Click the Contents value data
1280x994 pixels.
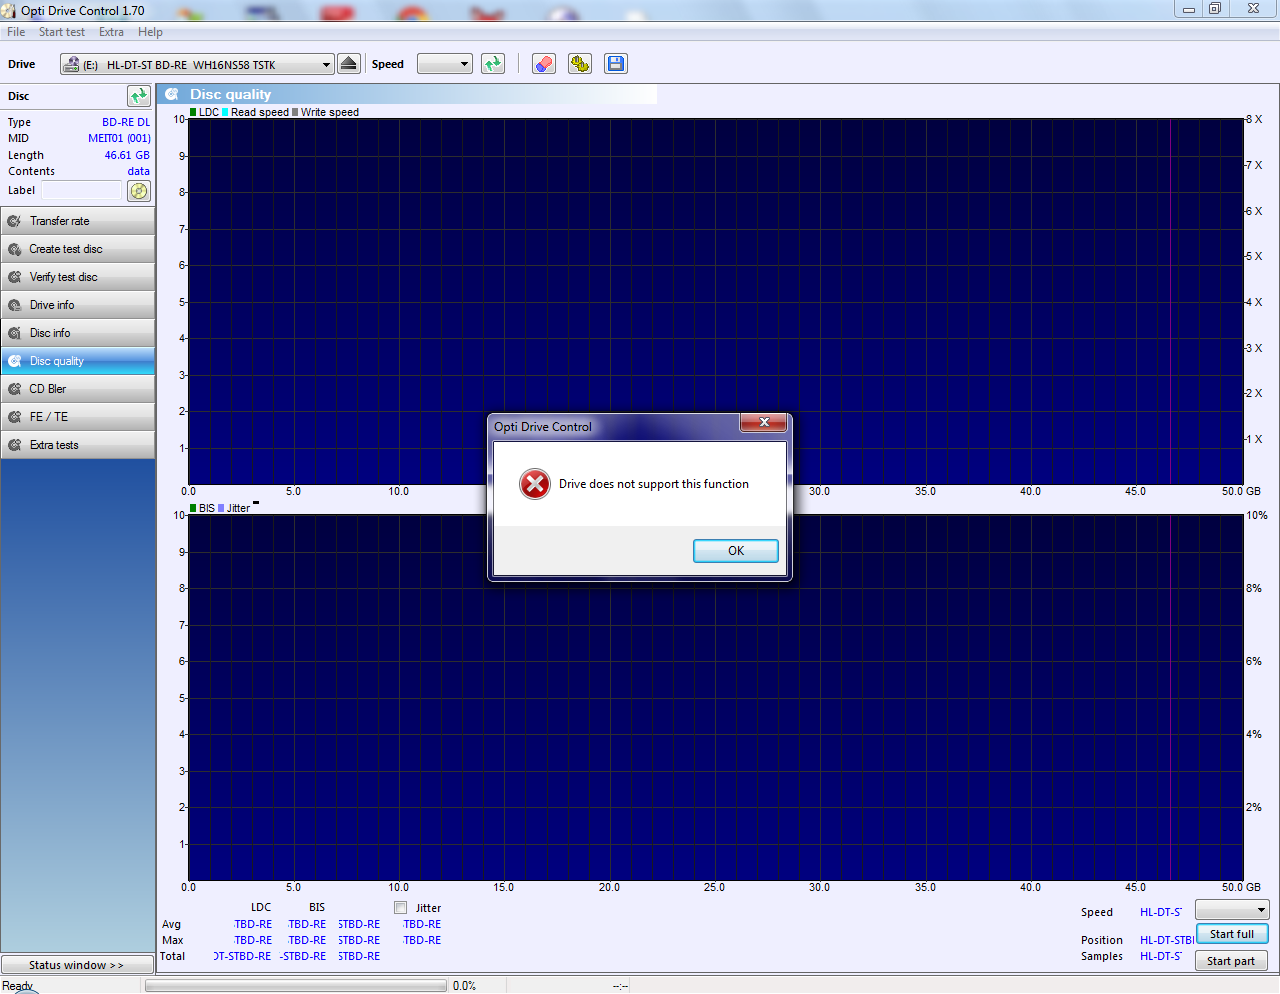click(x=139, y=171)
